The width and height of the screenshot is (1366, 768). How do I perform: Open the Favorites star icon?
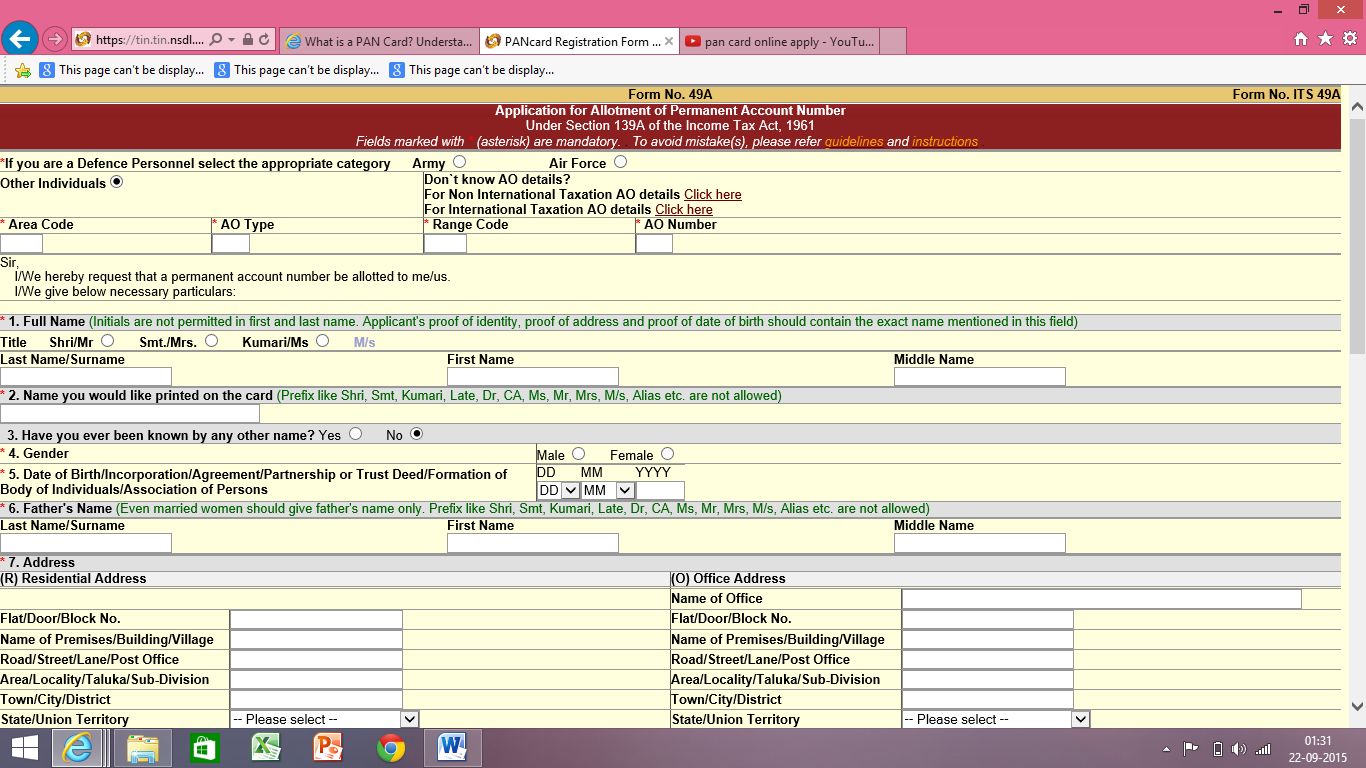1325,39
